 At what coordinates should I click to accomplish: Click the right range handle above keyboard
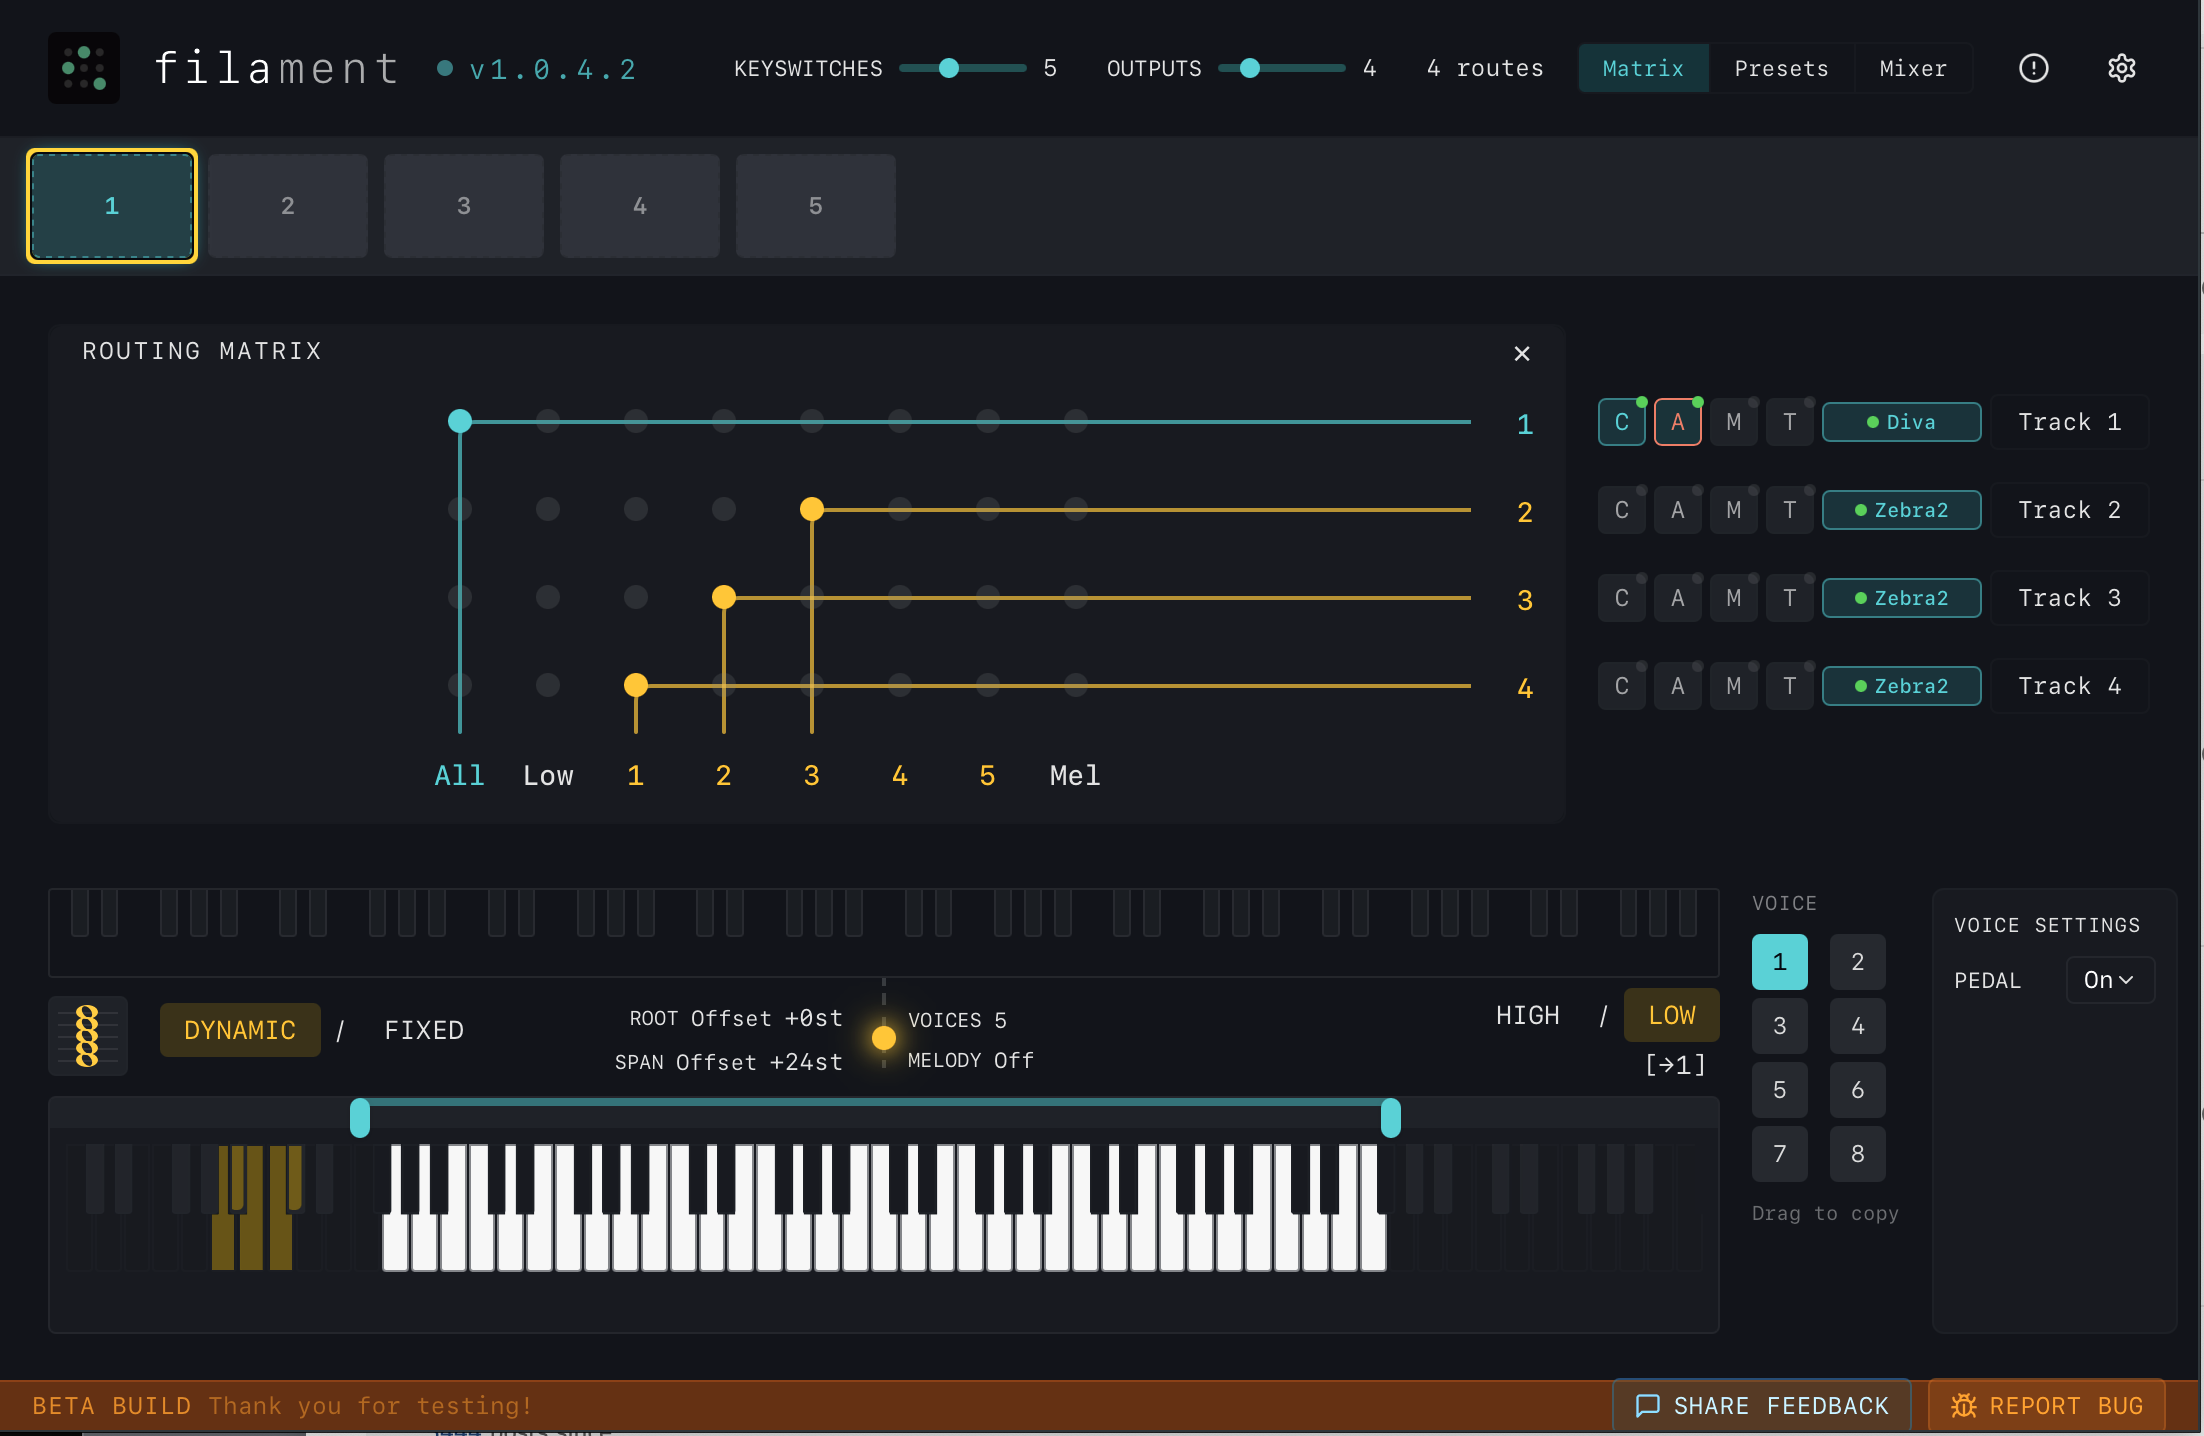[x=1390, y=1117]
